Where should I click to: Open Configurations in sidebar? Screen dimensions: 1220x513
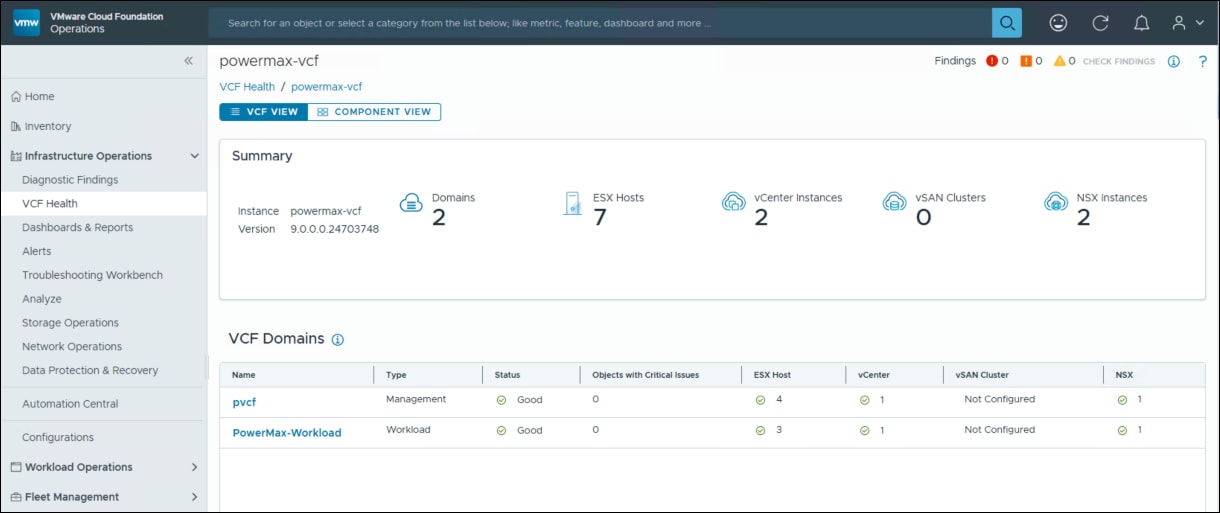coord(58,437)
